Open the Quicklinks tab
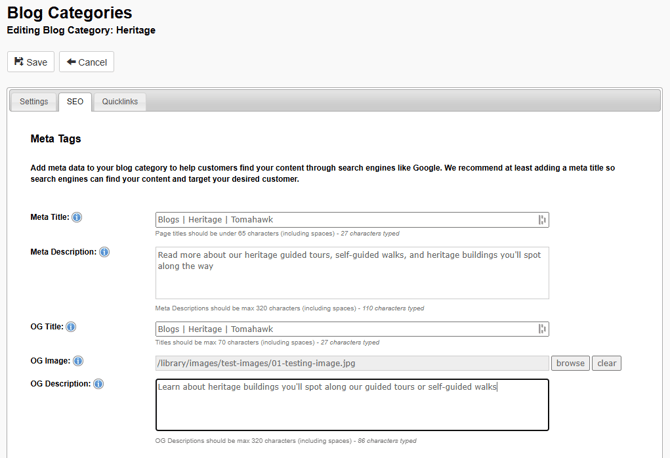Image resolution: width=670 pixels, height=458 pixels. (x=120, y=101)
